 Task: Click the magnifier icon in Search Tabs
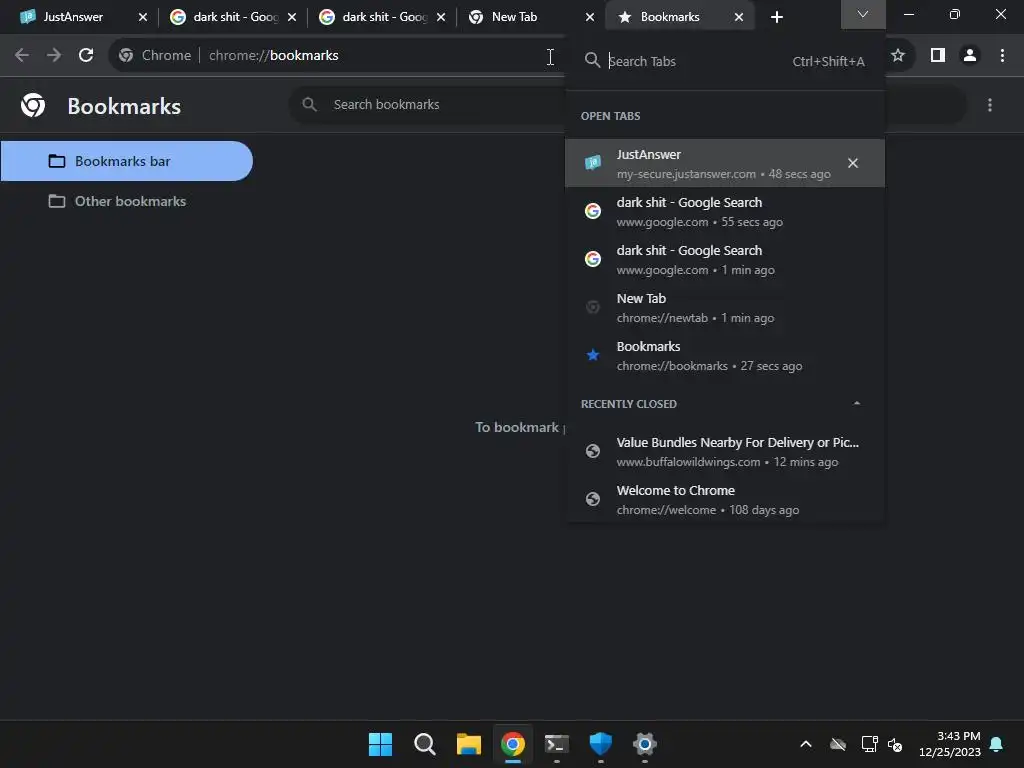click(x=592, y=61)
